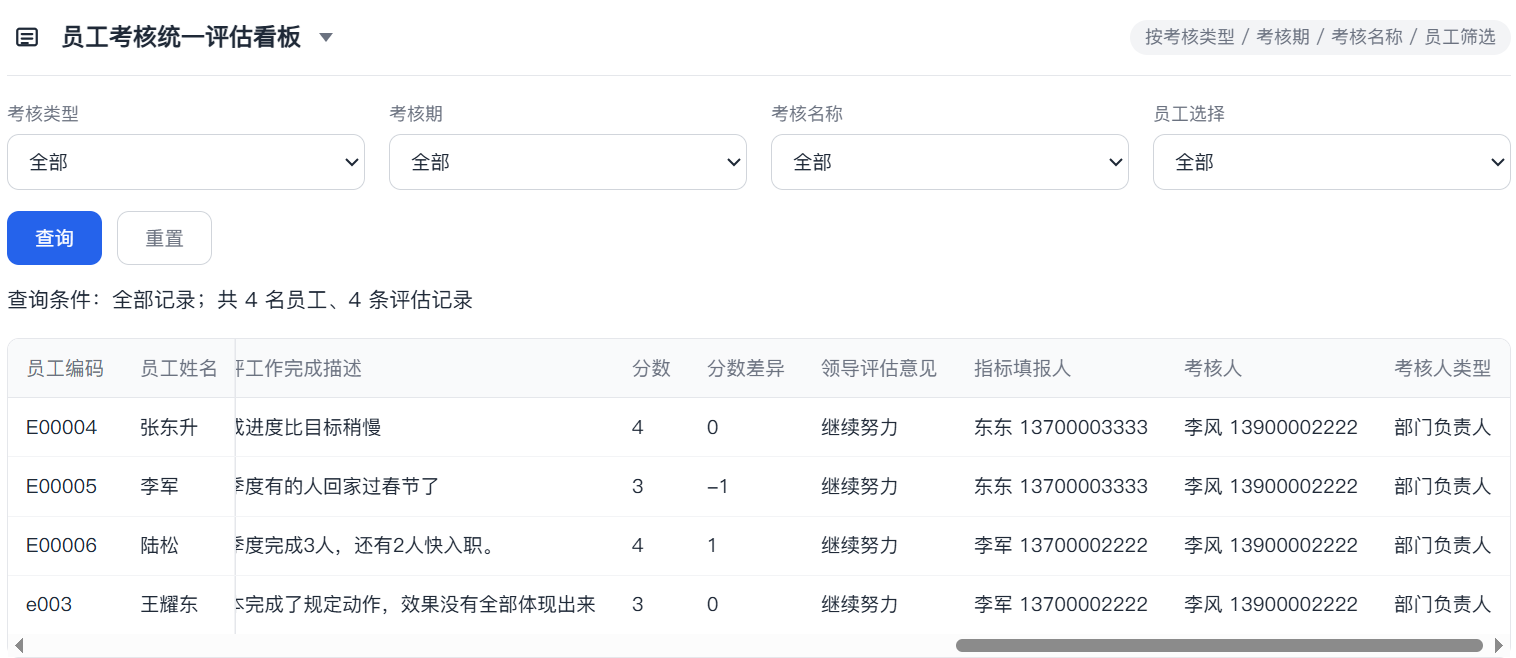Click the 查询条件 summary text

[240, 300]
